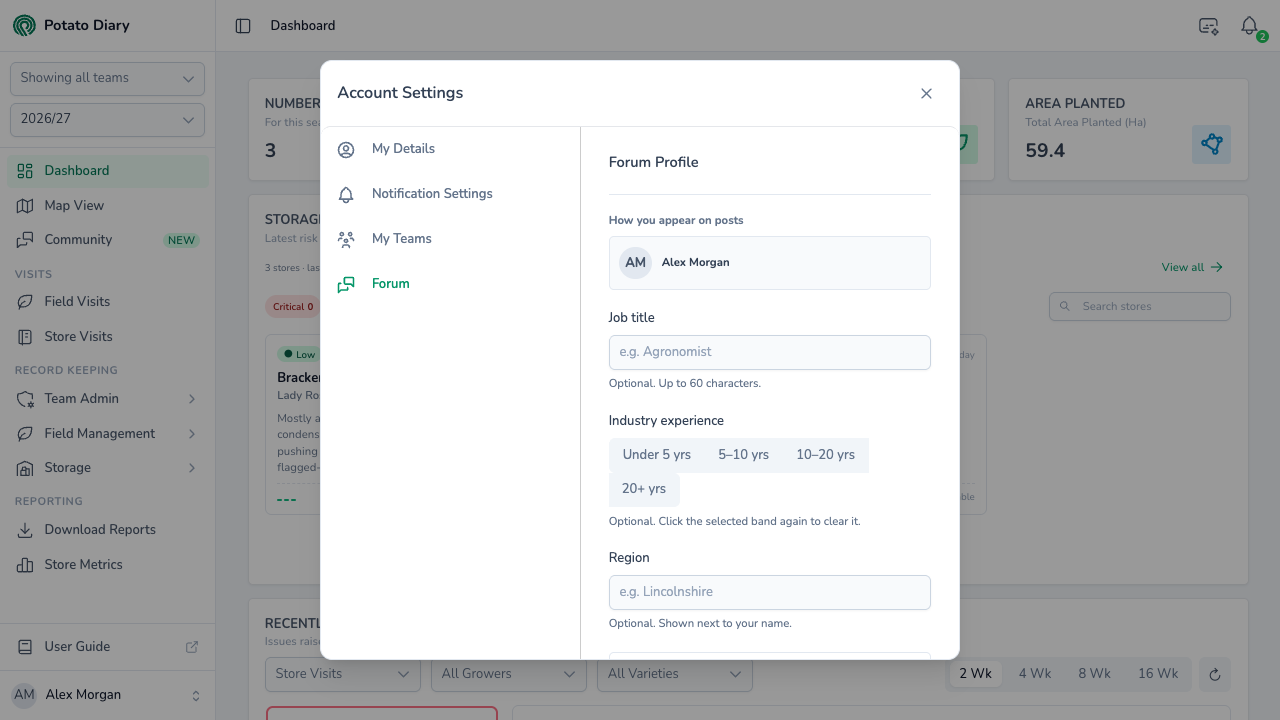Viewport: 1280px width, 720px height.
Task: Select the 16 Wk time range
Action: click(1158, 674)
